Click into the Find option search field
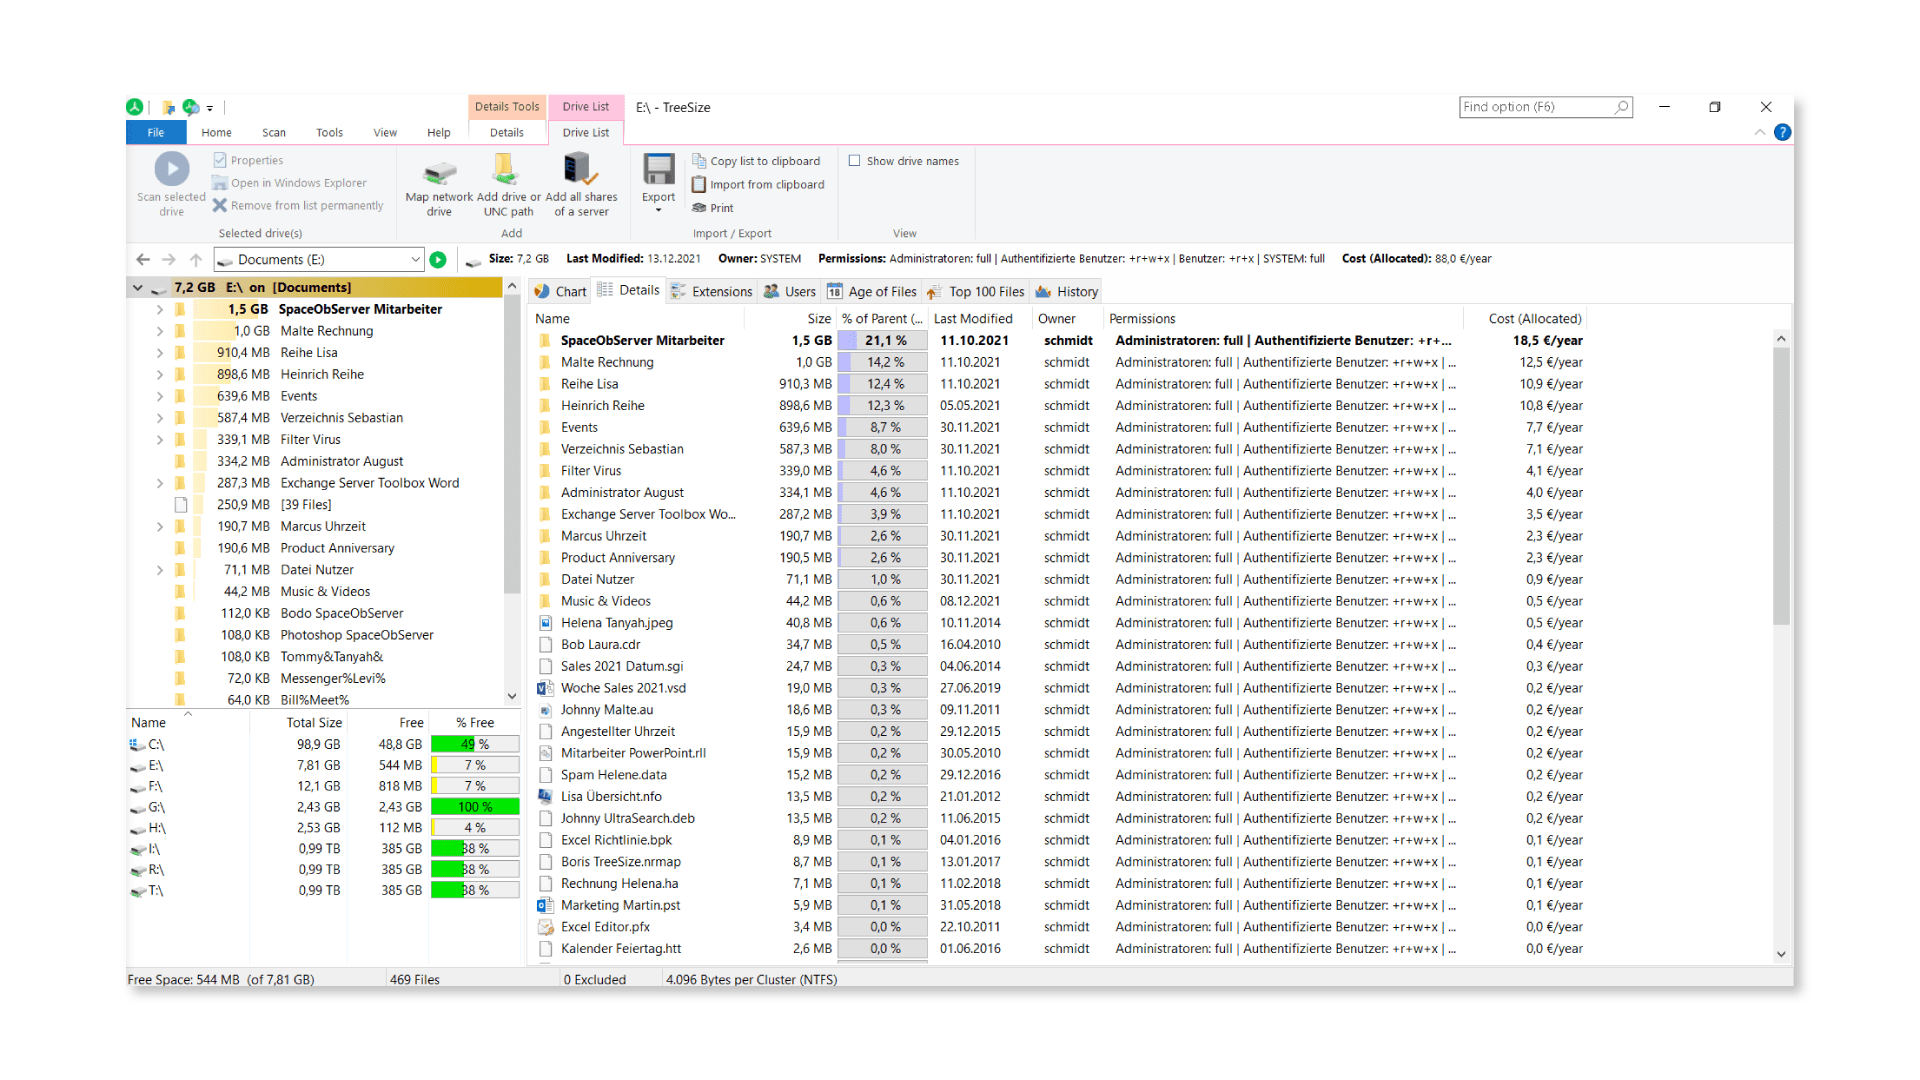Viewport: 1920px width, 1080px height. (1535, 107)
